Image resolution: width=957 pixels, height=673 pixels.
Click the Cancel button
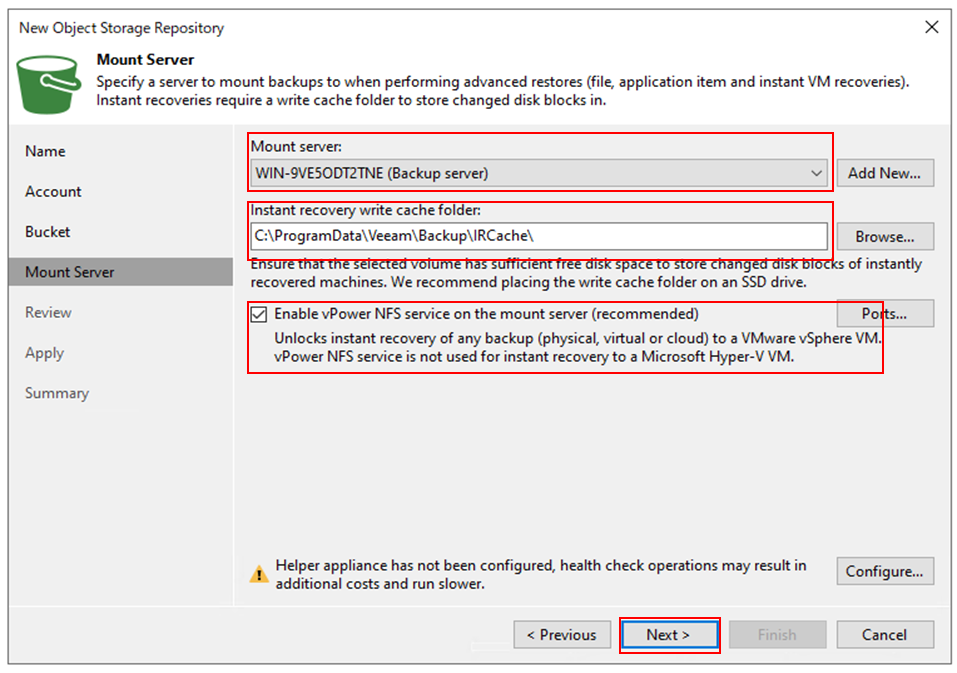tap(884, 635)
